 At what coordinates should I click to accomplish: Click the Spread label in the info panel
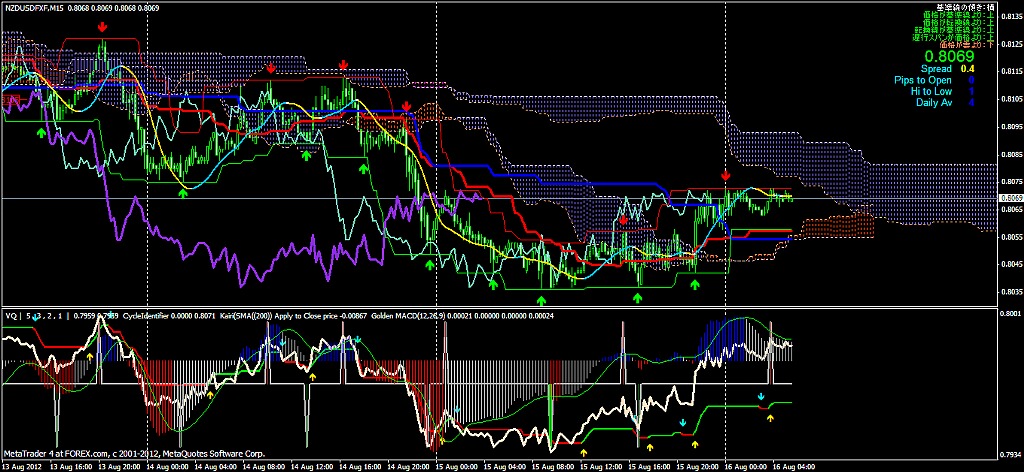tap(934, 69)
